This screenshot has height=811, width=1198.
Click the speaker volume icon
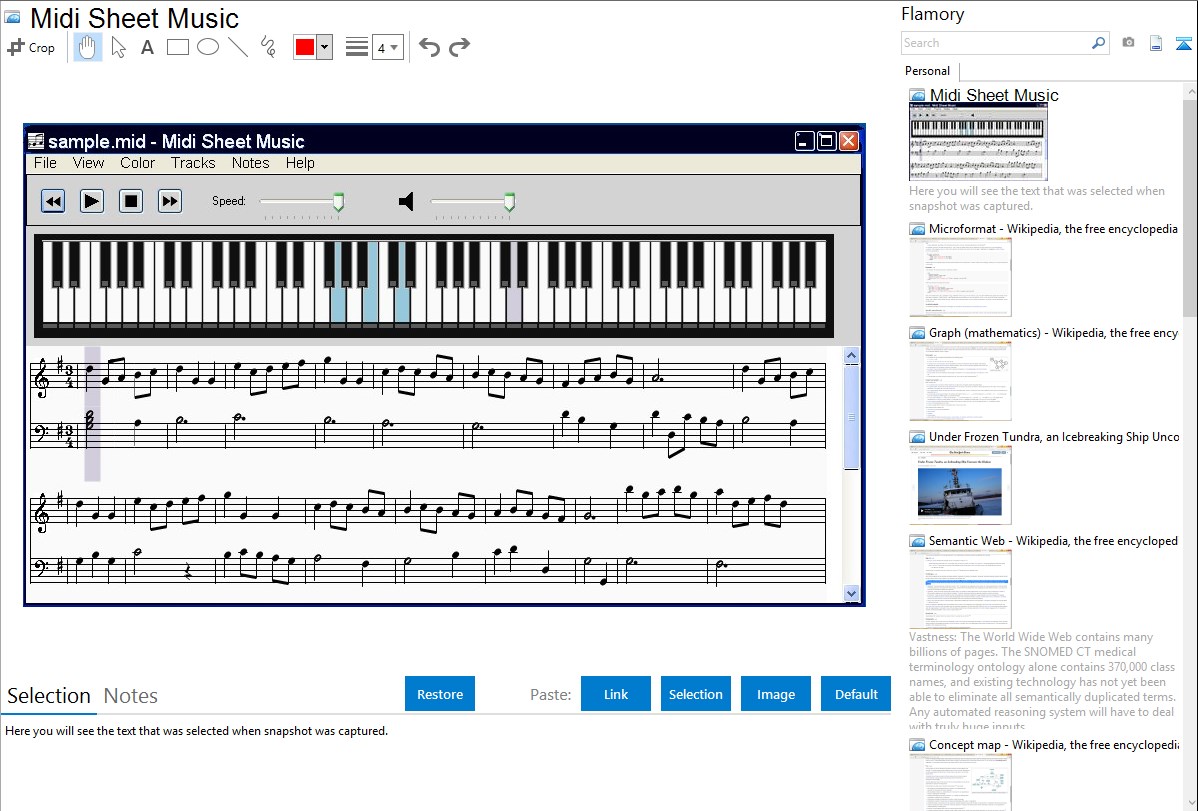(406, 202)
